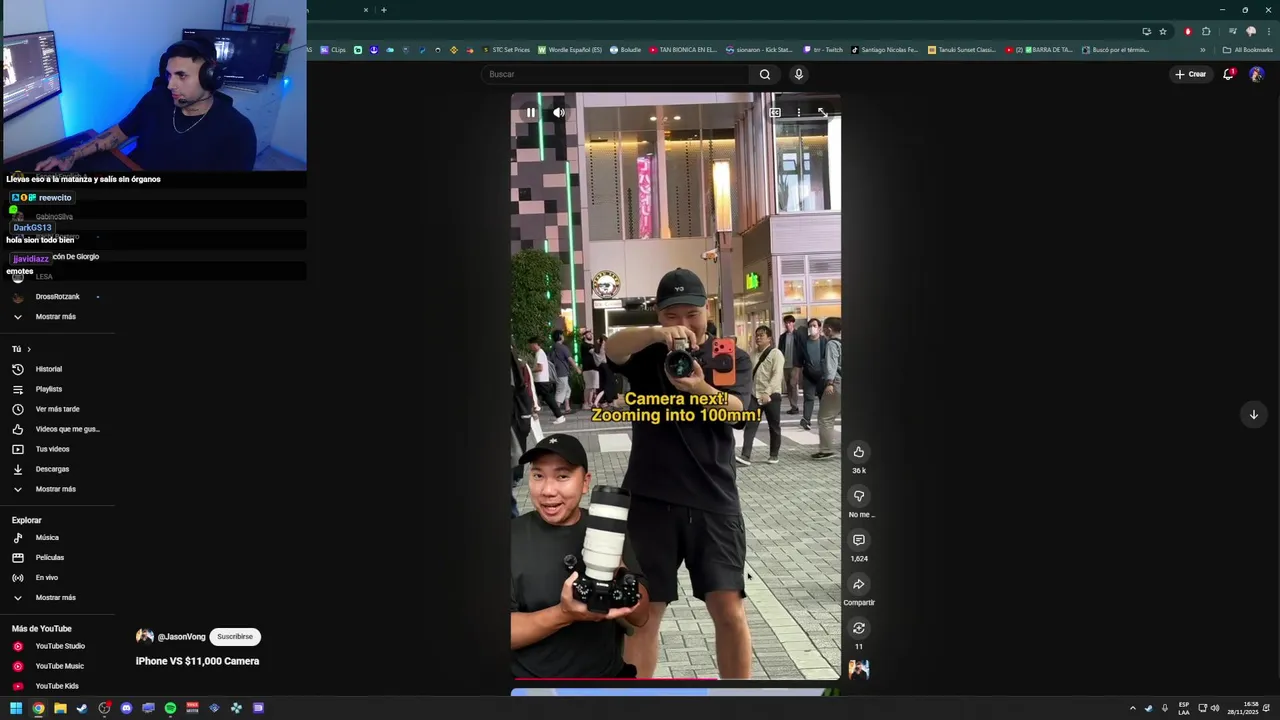
Task: Open the All Bookmarks folder
Action: pos(1248,50)
